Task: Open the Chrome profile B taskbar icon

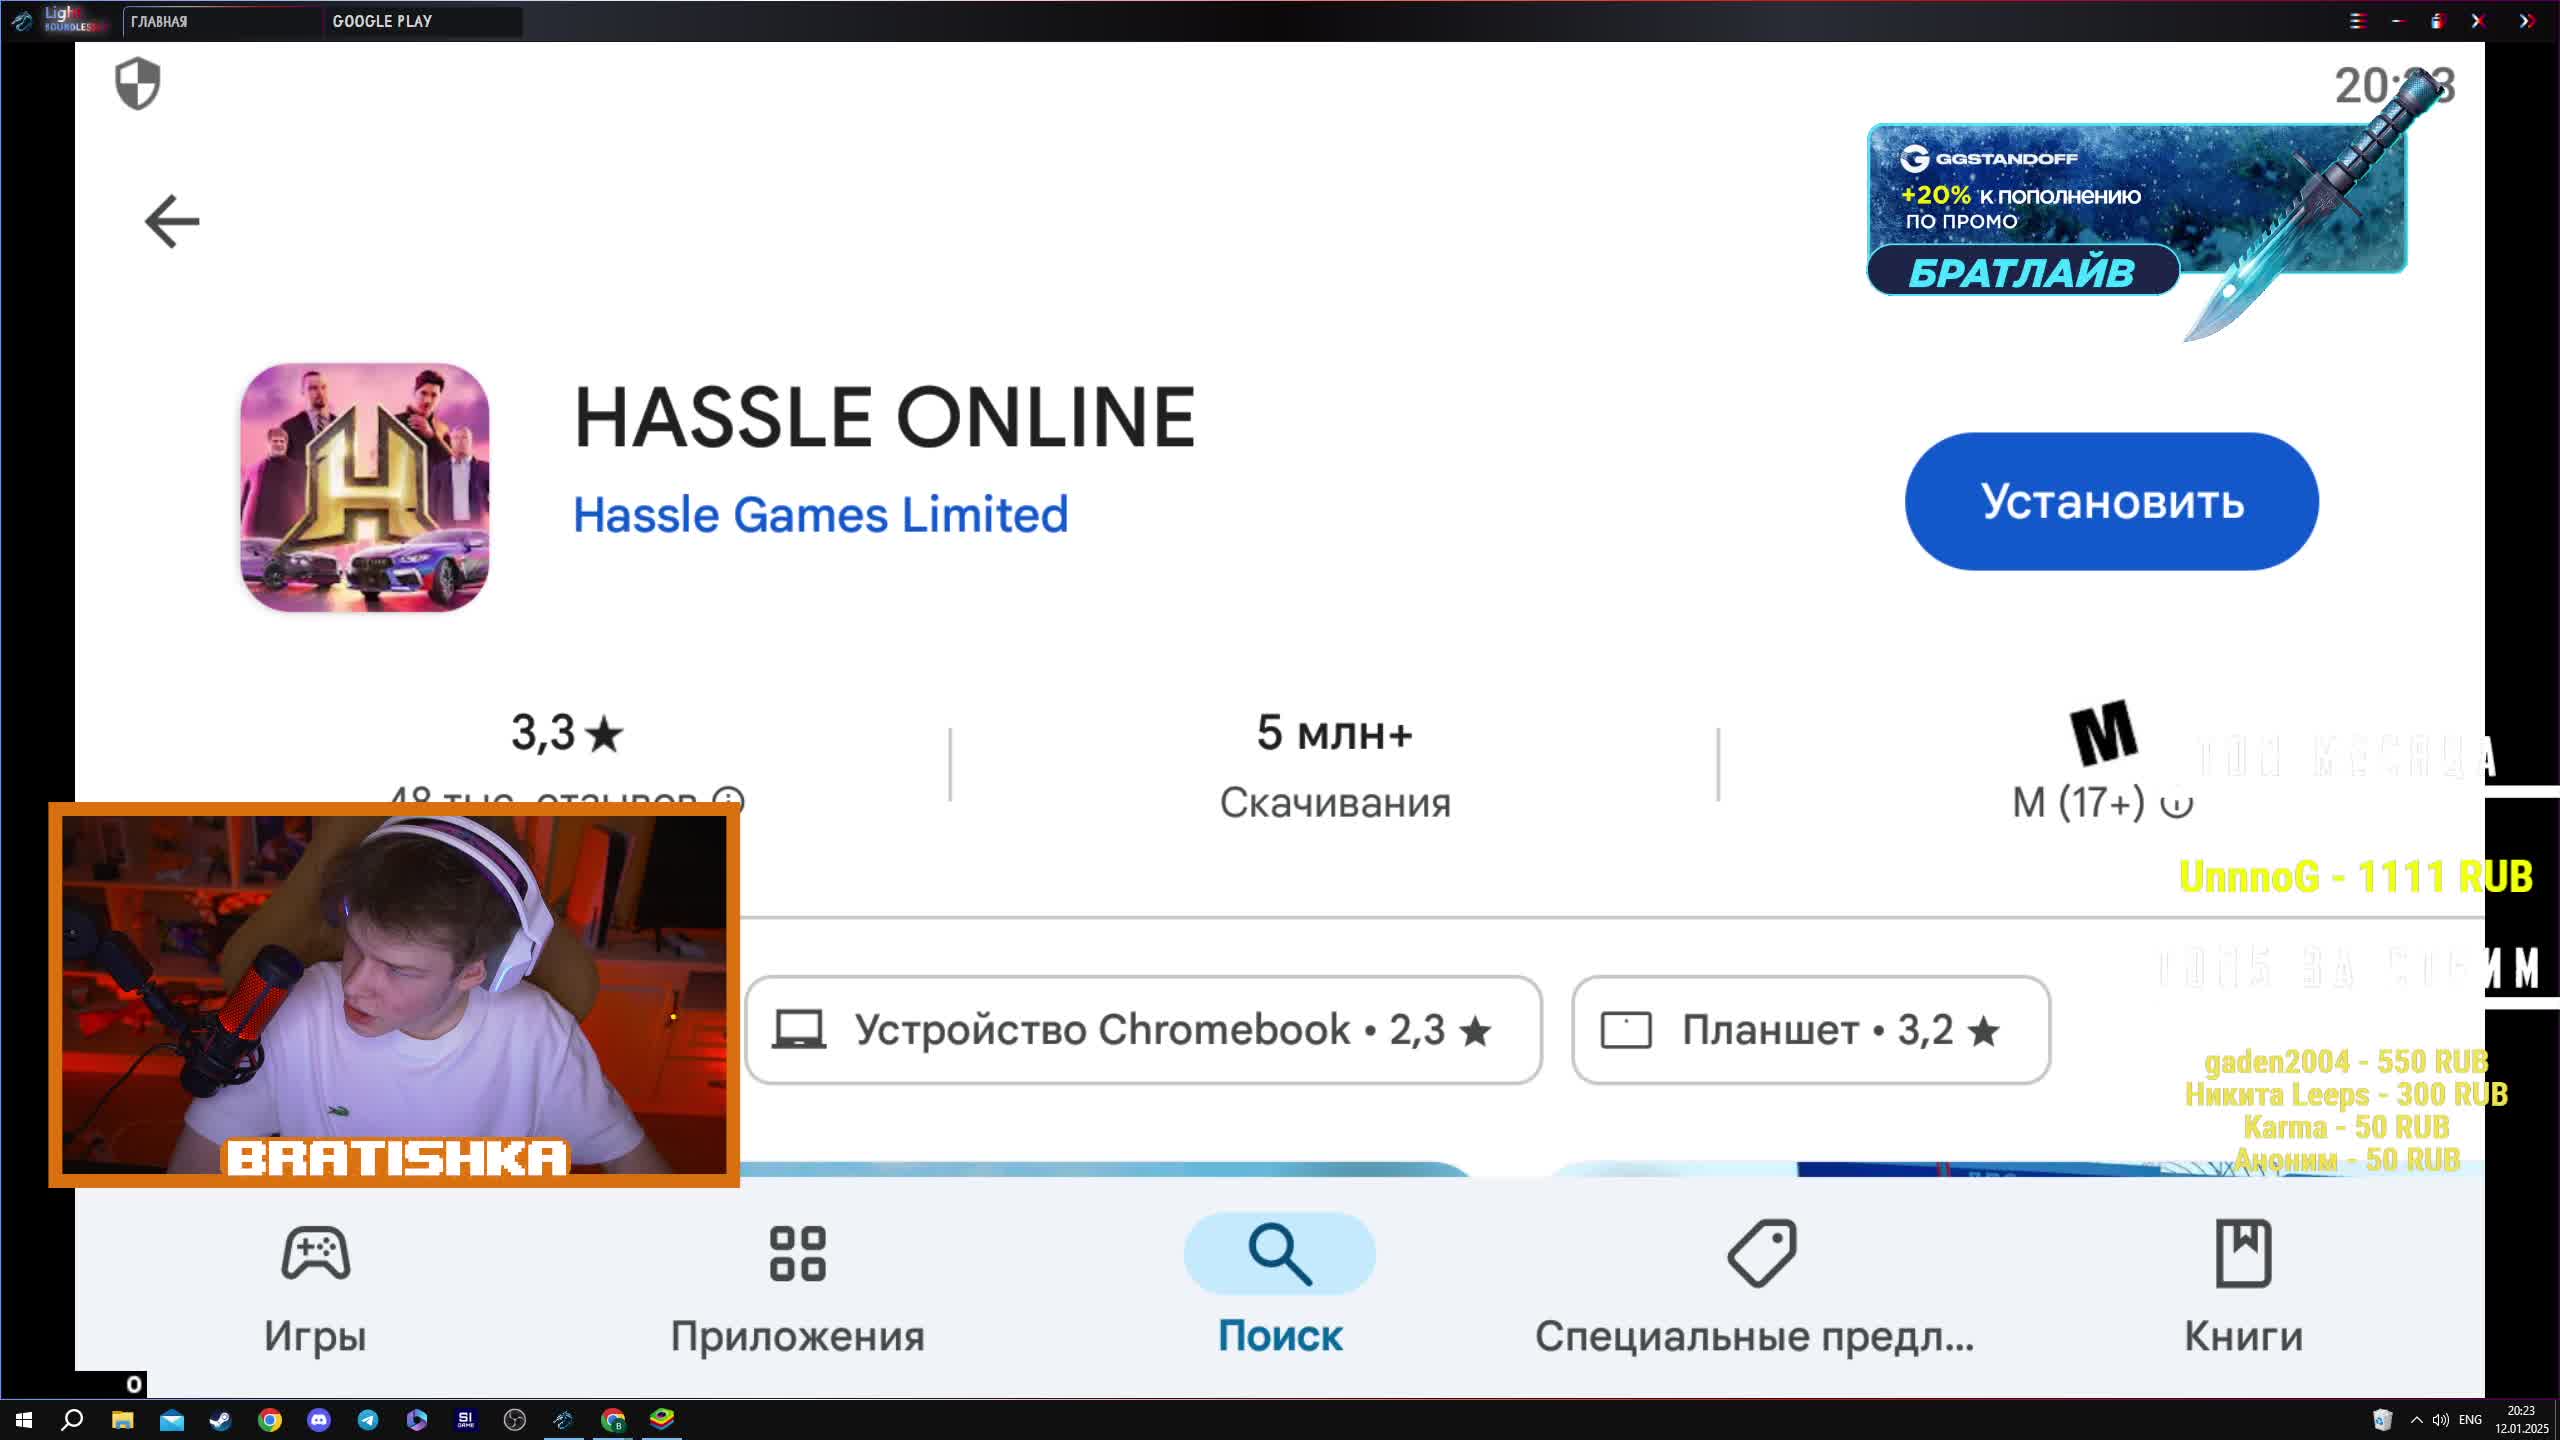Action: click(x=613, y=1419)
